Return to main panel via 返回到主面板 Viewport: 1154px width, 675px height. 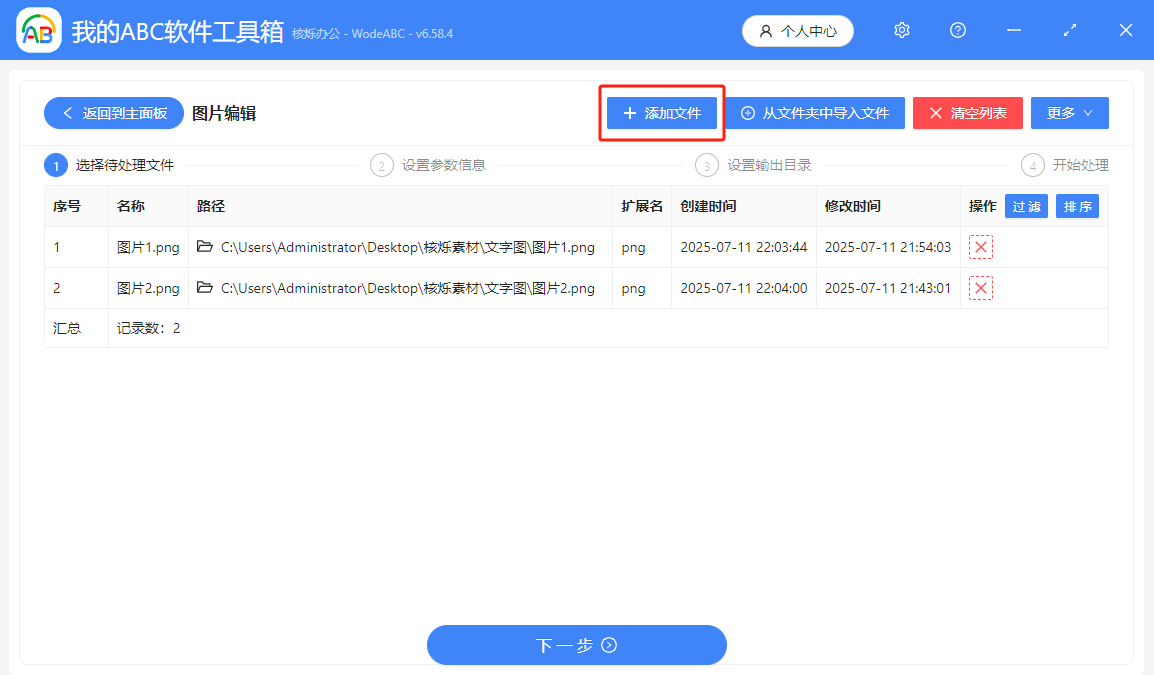(x=113, y=112)
